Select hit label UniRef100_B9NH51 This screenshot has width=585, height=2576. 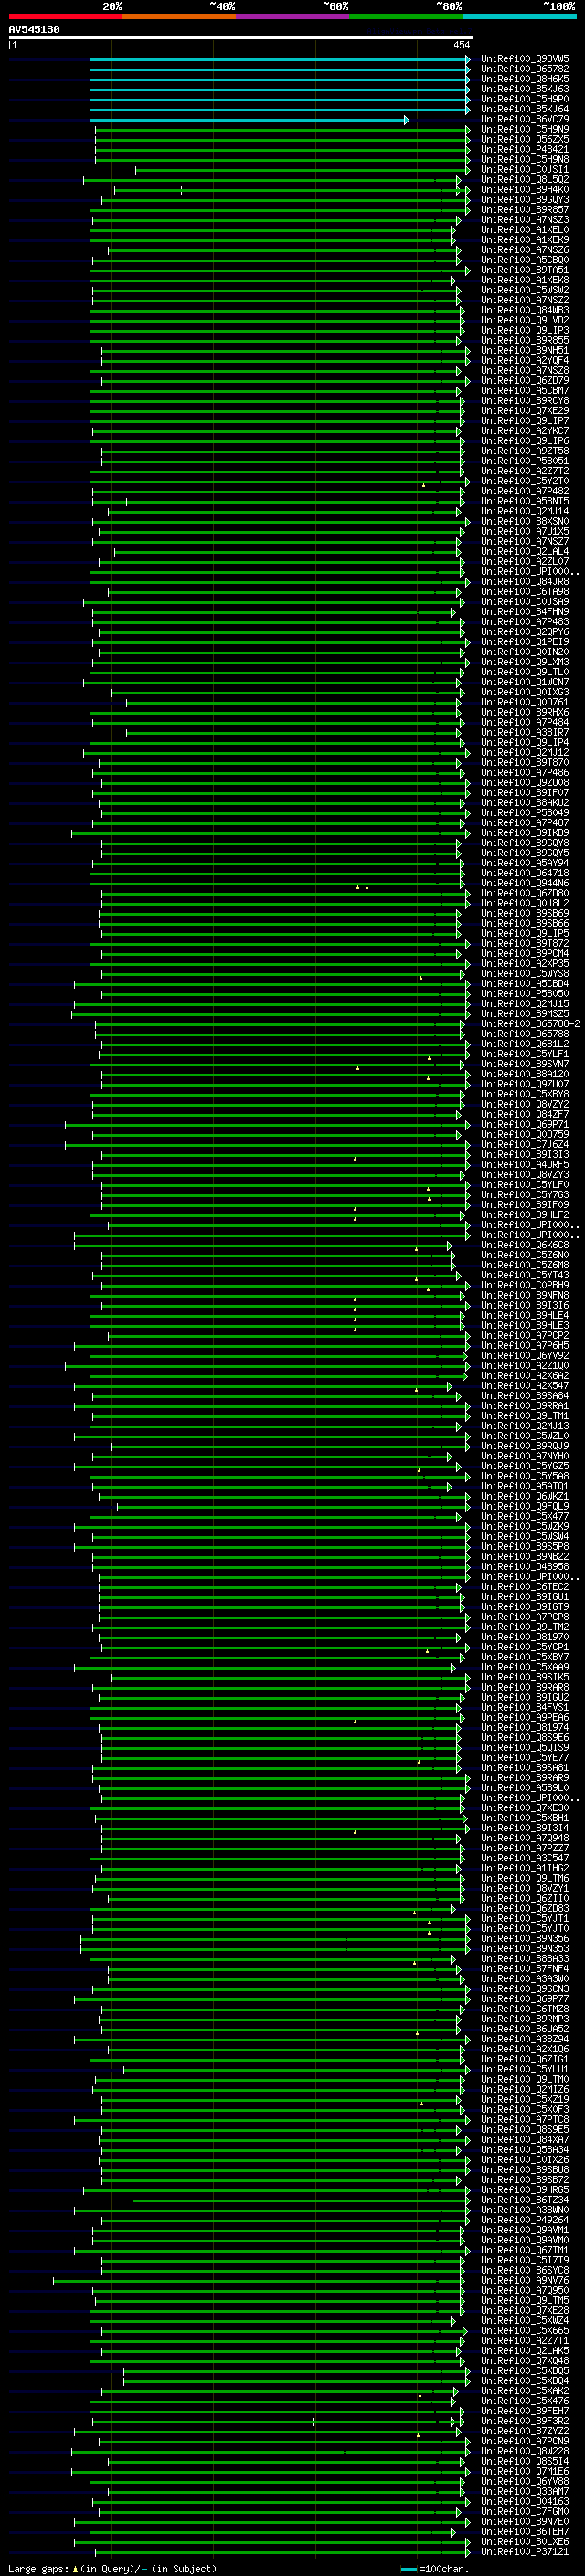click(525, 350)
